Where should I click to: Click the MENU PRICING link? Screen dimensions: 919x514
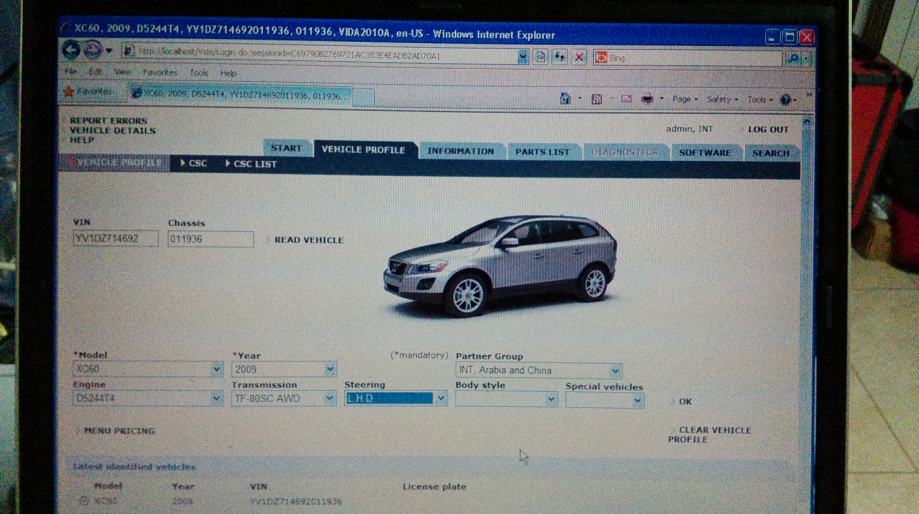pos(119,430)
